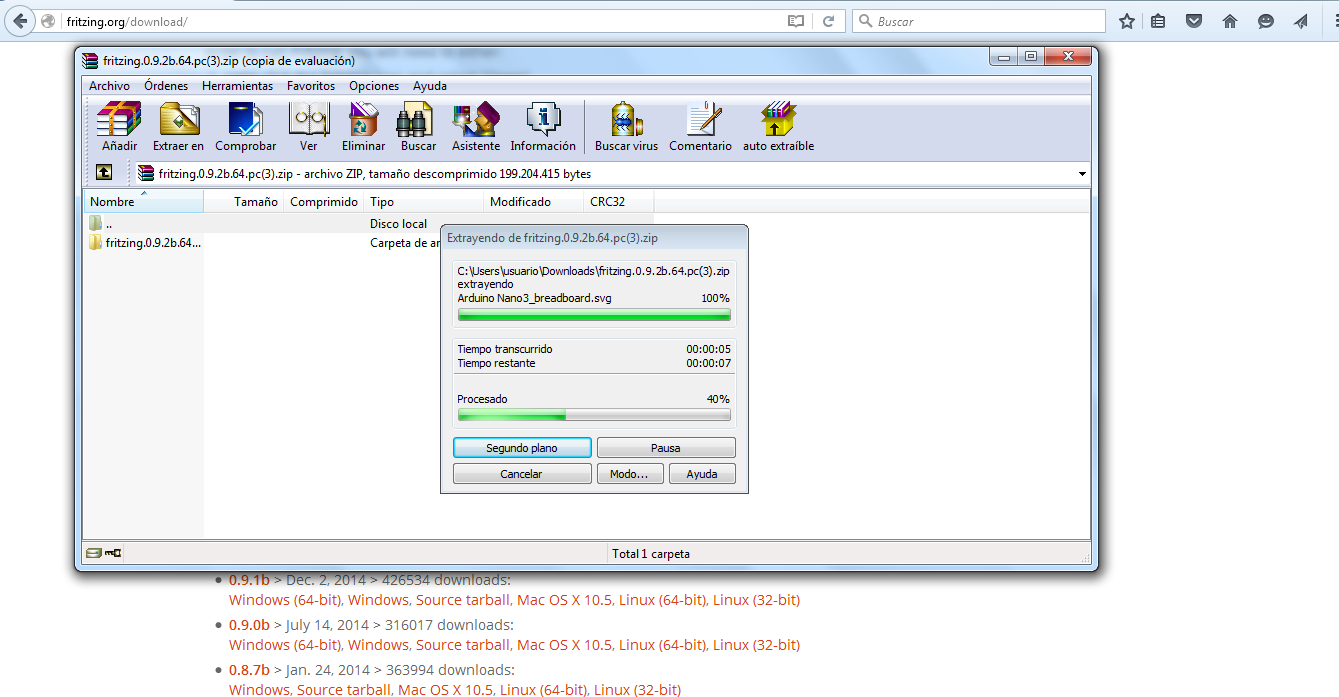
Task: Click the paper plane send icon in browser
Action: 1301,21
